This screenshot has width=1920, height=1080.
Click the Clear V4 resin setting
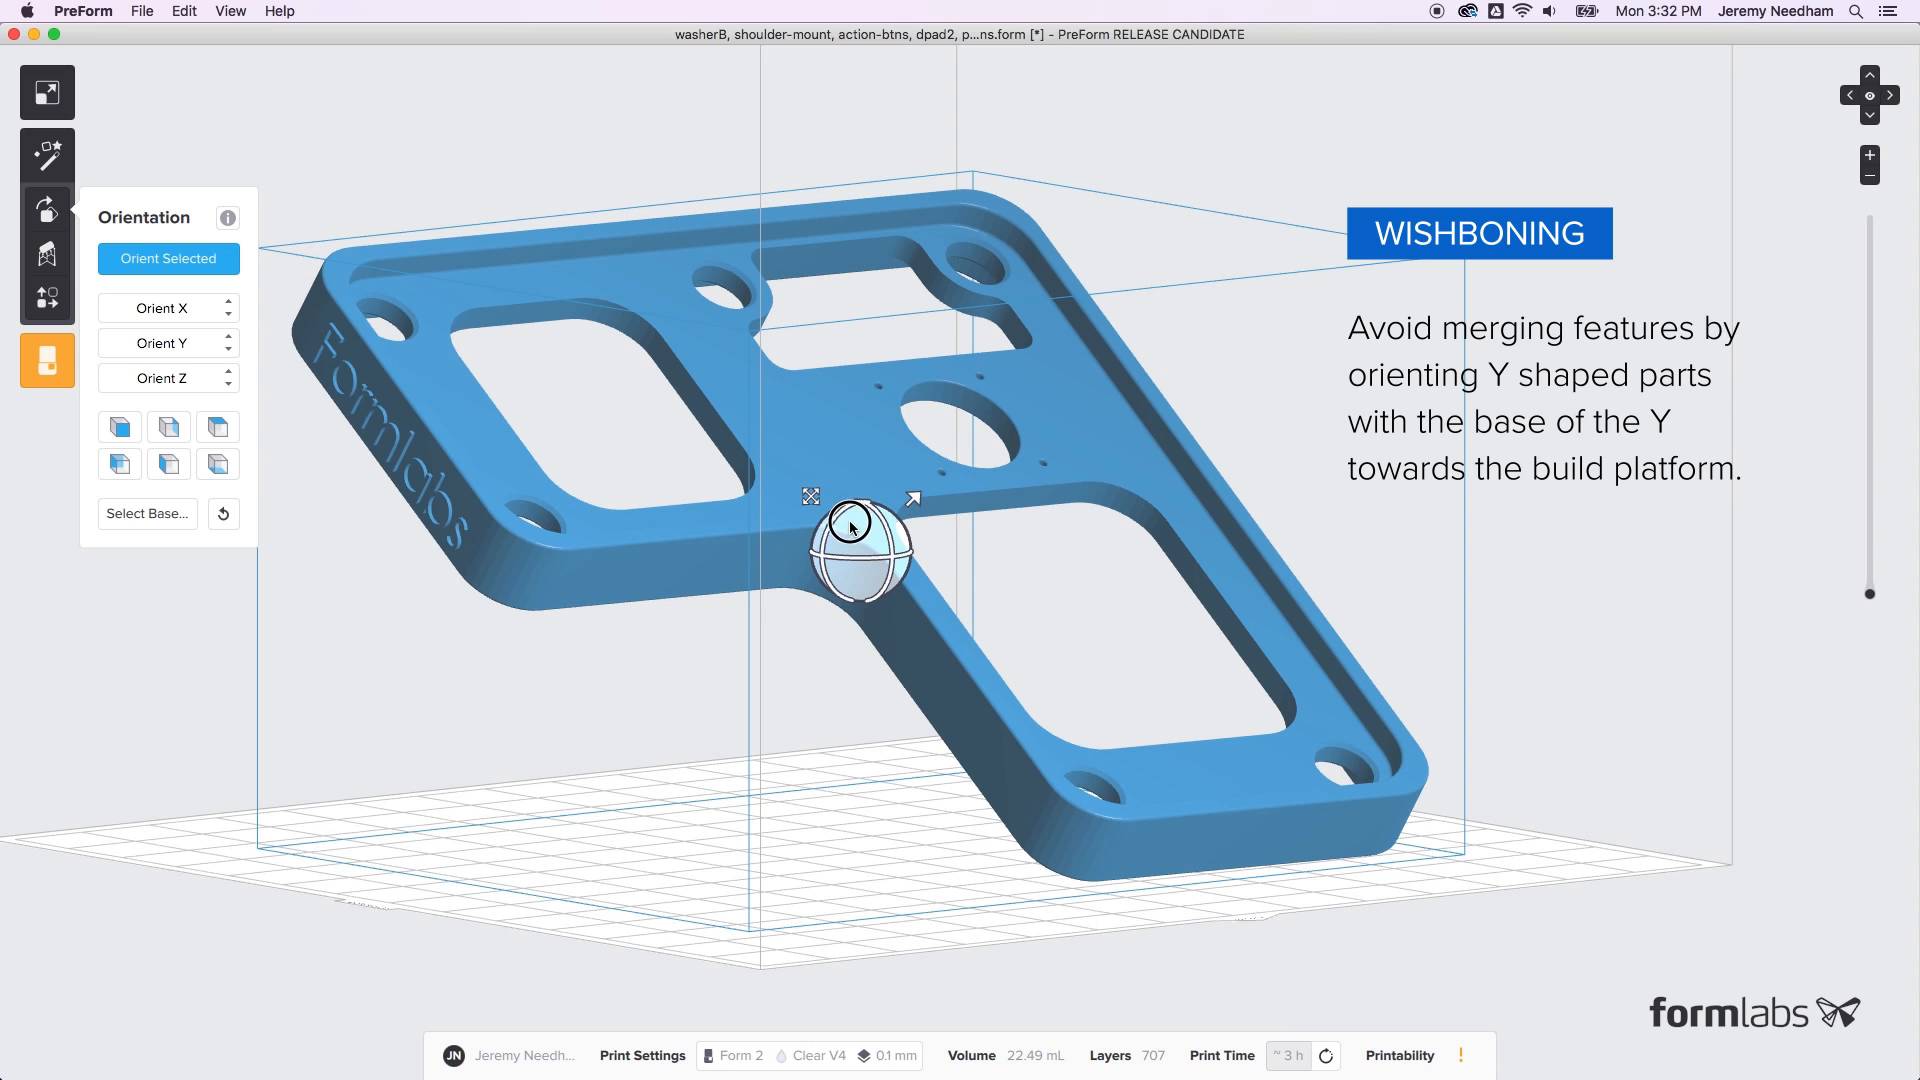tap(811, 1056)
